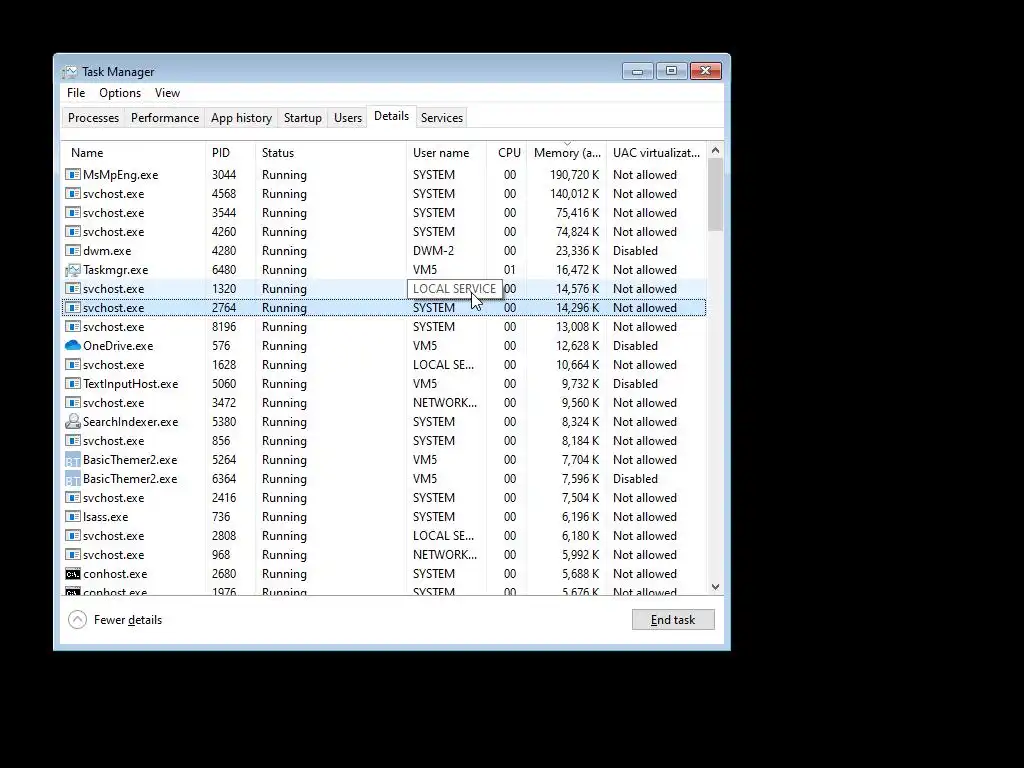Click icon of svchost.exe PID 4260

pos(72,232)
